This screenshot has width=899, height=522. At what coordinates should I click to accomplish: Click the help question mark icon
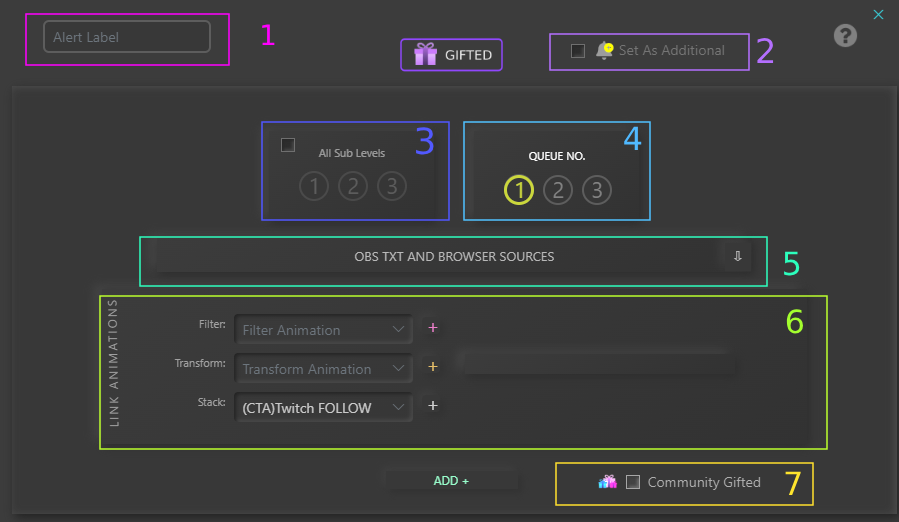coord(845,36)
